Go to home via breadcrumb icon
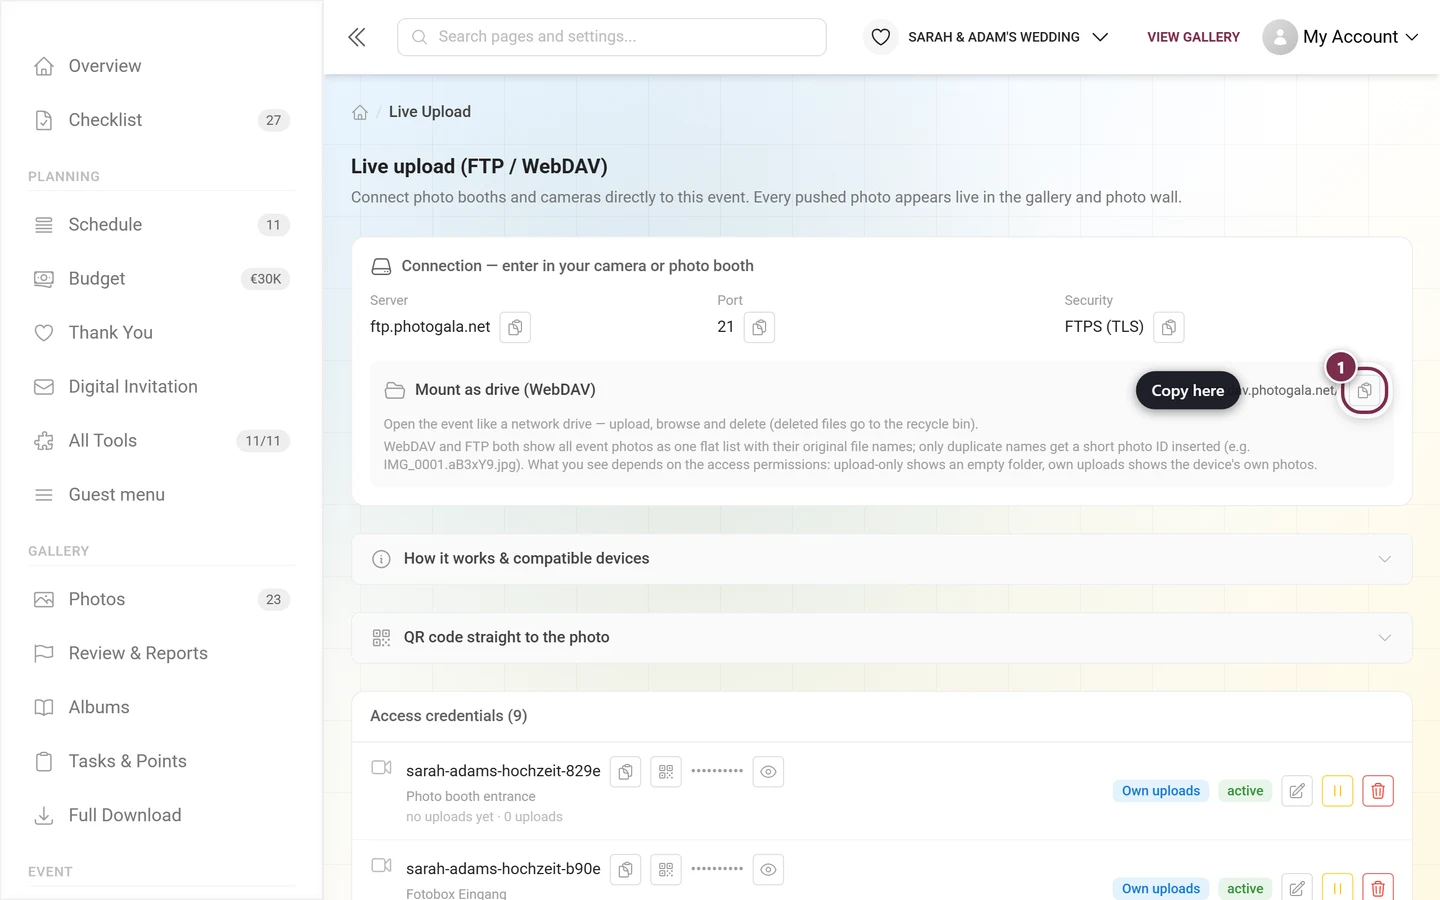1440x900 pixels. (x=360, y=112)
